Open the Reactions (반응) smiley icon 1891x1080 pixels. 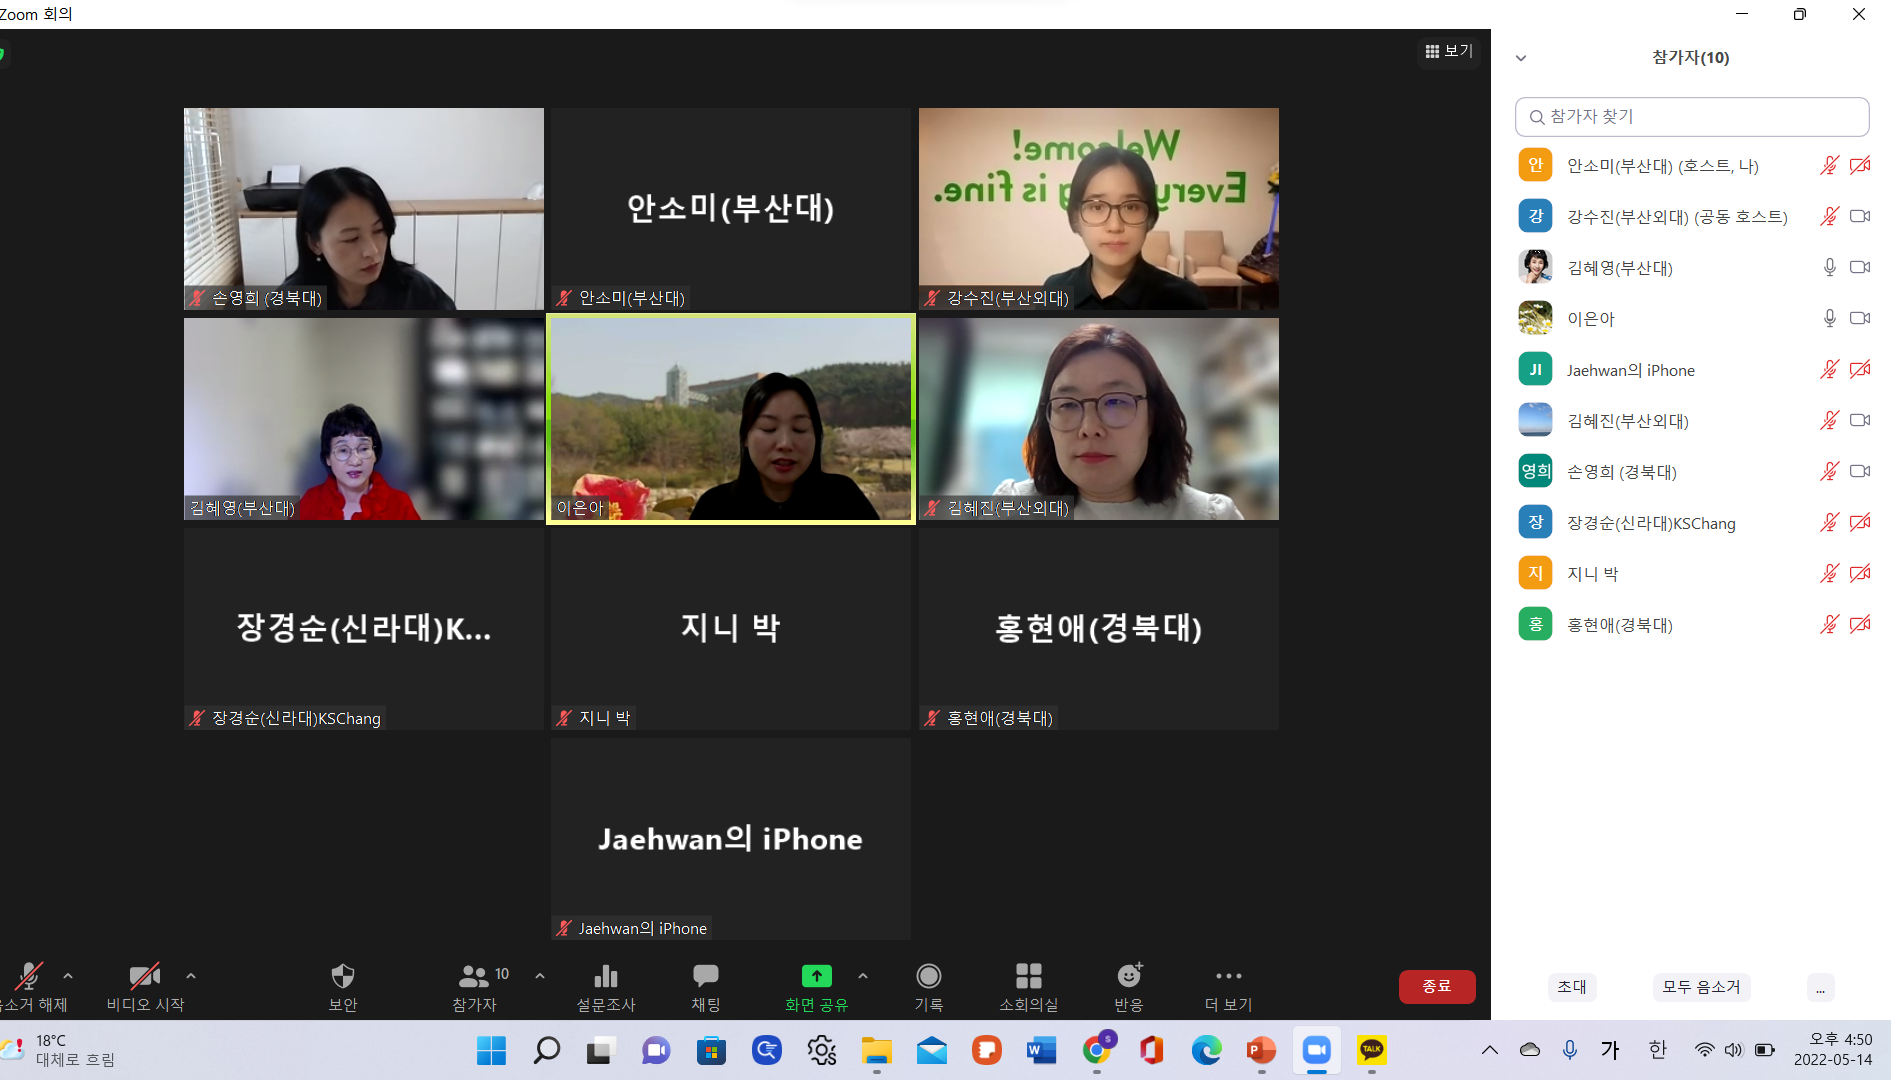pos(1128,977)
